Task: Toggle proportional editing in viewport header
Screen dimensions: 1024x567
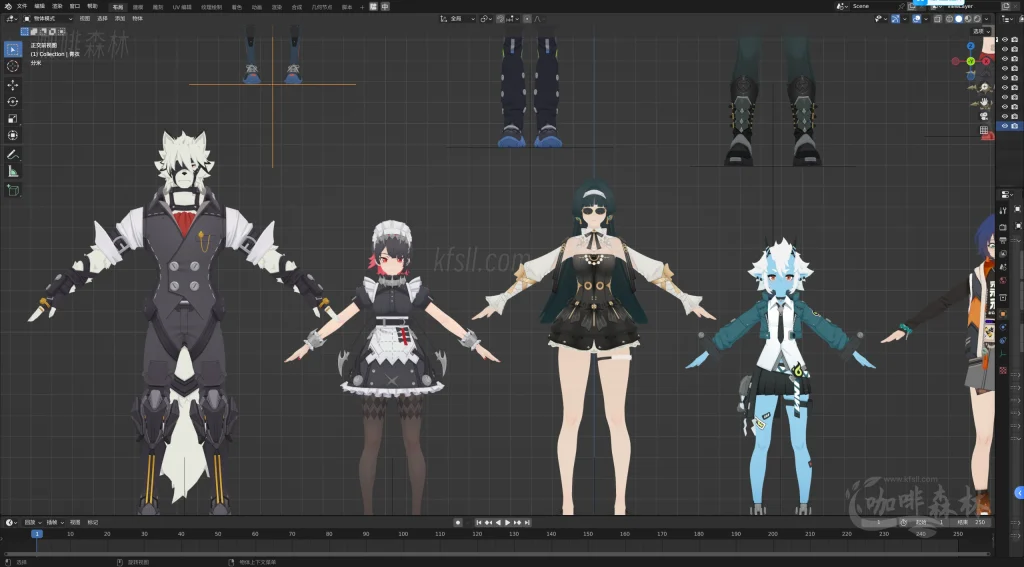Action: pyautogui.click(x=527, y=19)
